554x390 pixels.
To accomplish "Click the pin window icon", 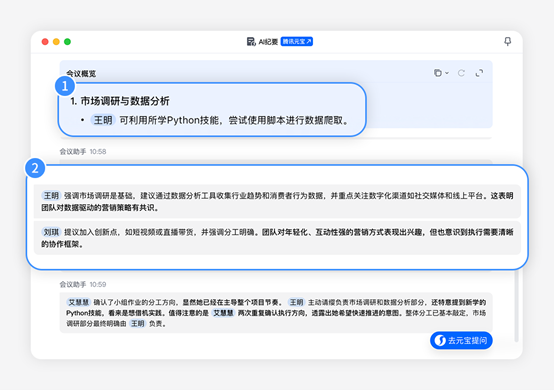I will (x=507, y=41).
